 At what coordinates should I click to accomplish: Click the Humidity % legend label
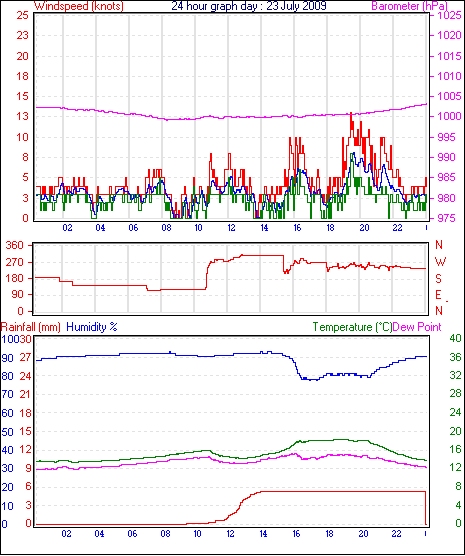(x=92, y=327)
